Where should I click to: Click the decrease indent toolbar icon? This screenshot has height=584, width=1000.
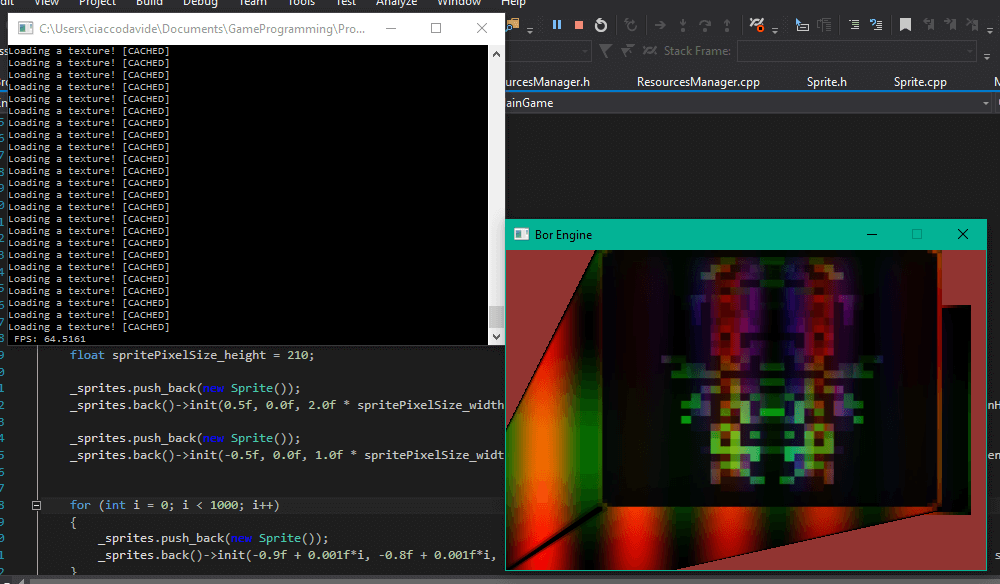coord(853,25)
